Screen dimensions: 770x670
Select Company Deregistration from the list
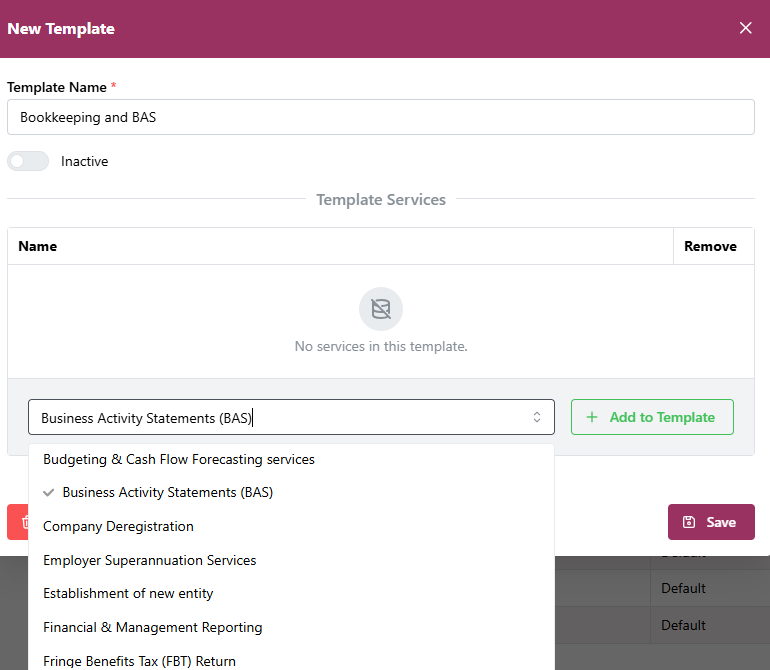pos(118,526)
